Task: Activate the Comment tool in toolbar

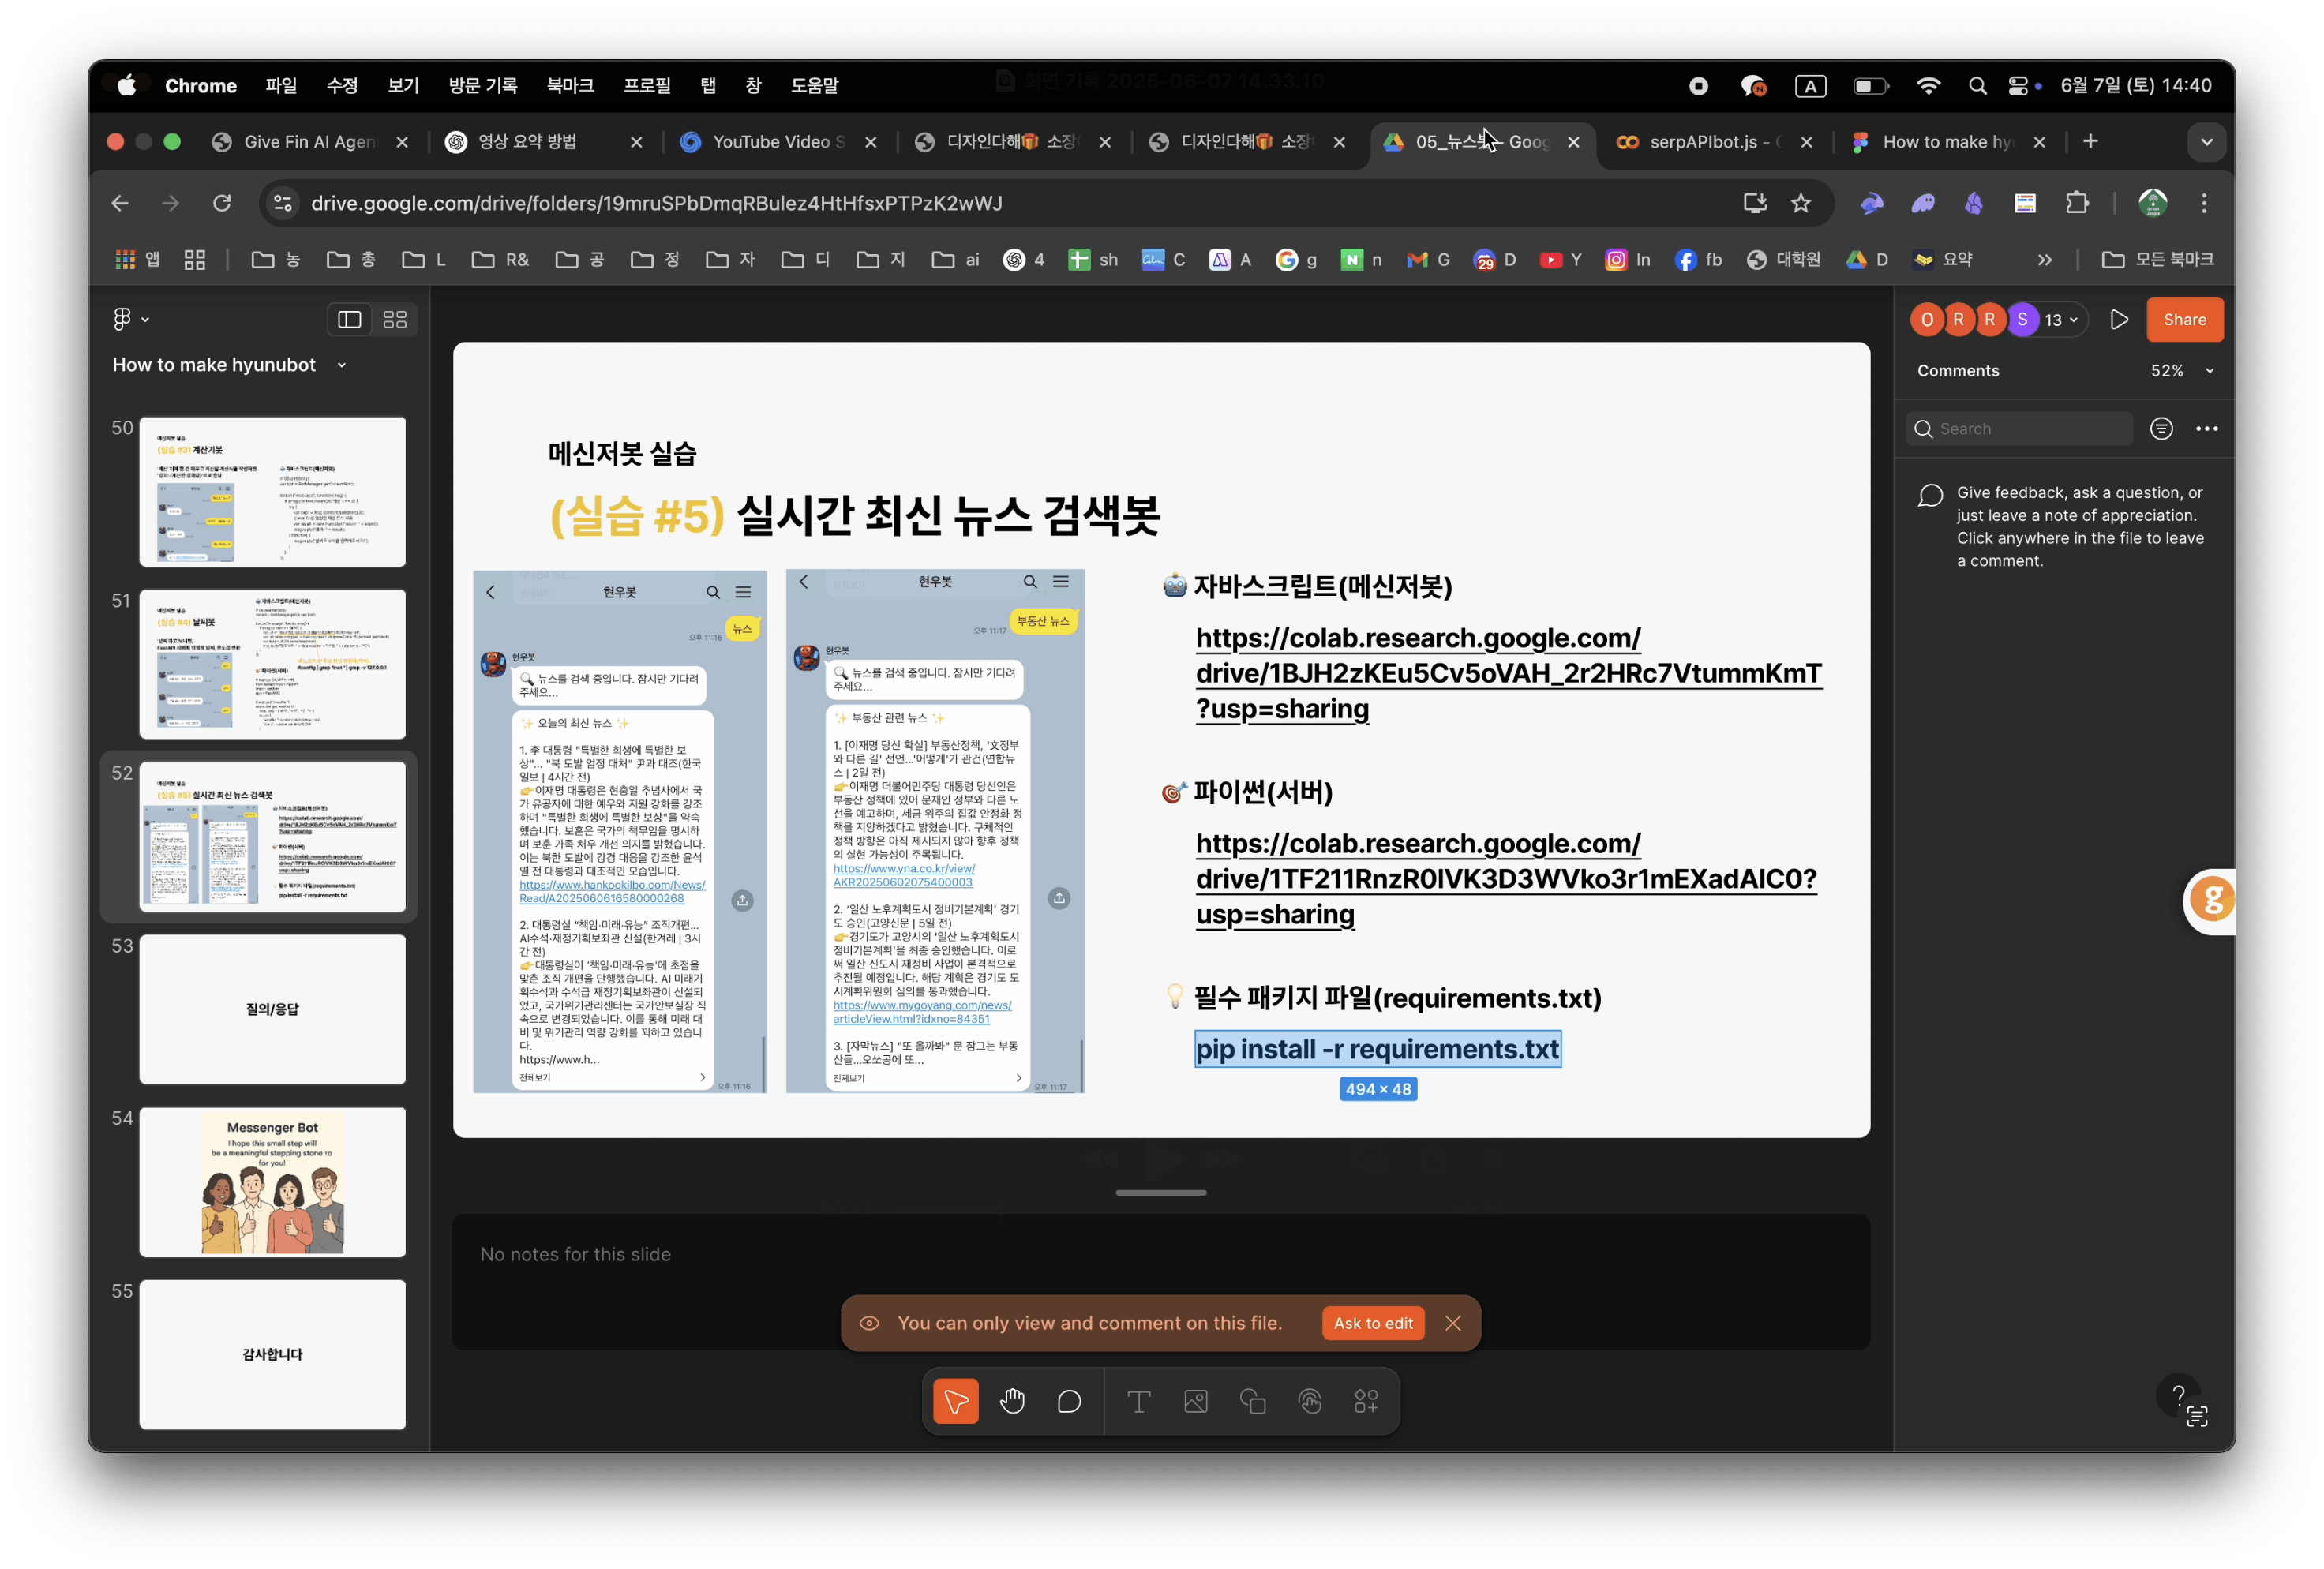Action: pyautogui.click(x=1069, y=1401)
